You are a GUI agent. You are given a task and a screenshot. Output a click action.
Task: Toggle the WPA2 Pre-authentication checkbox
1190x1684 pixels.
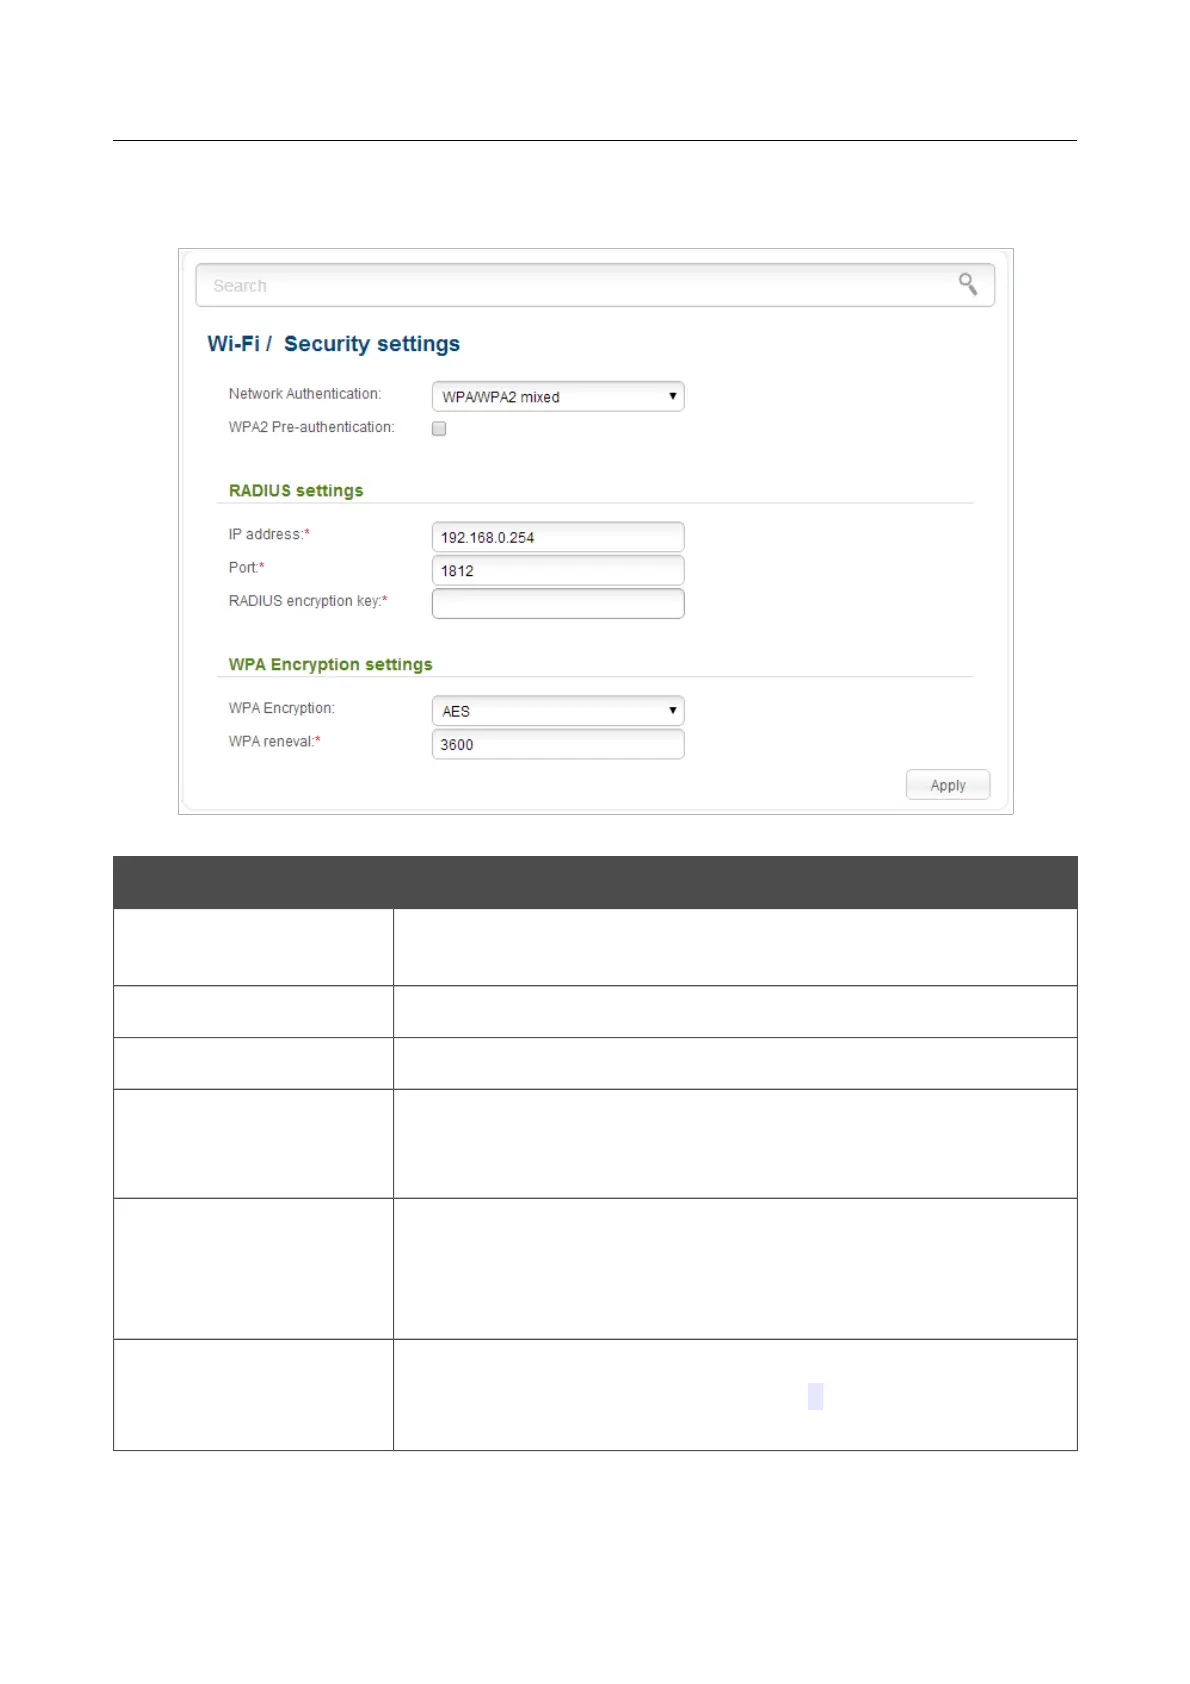tap(439, 429)
